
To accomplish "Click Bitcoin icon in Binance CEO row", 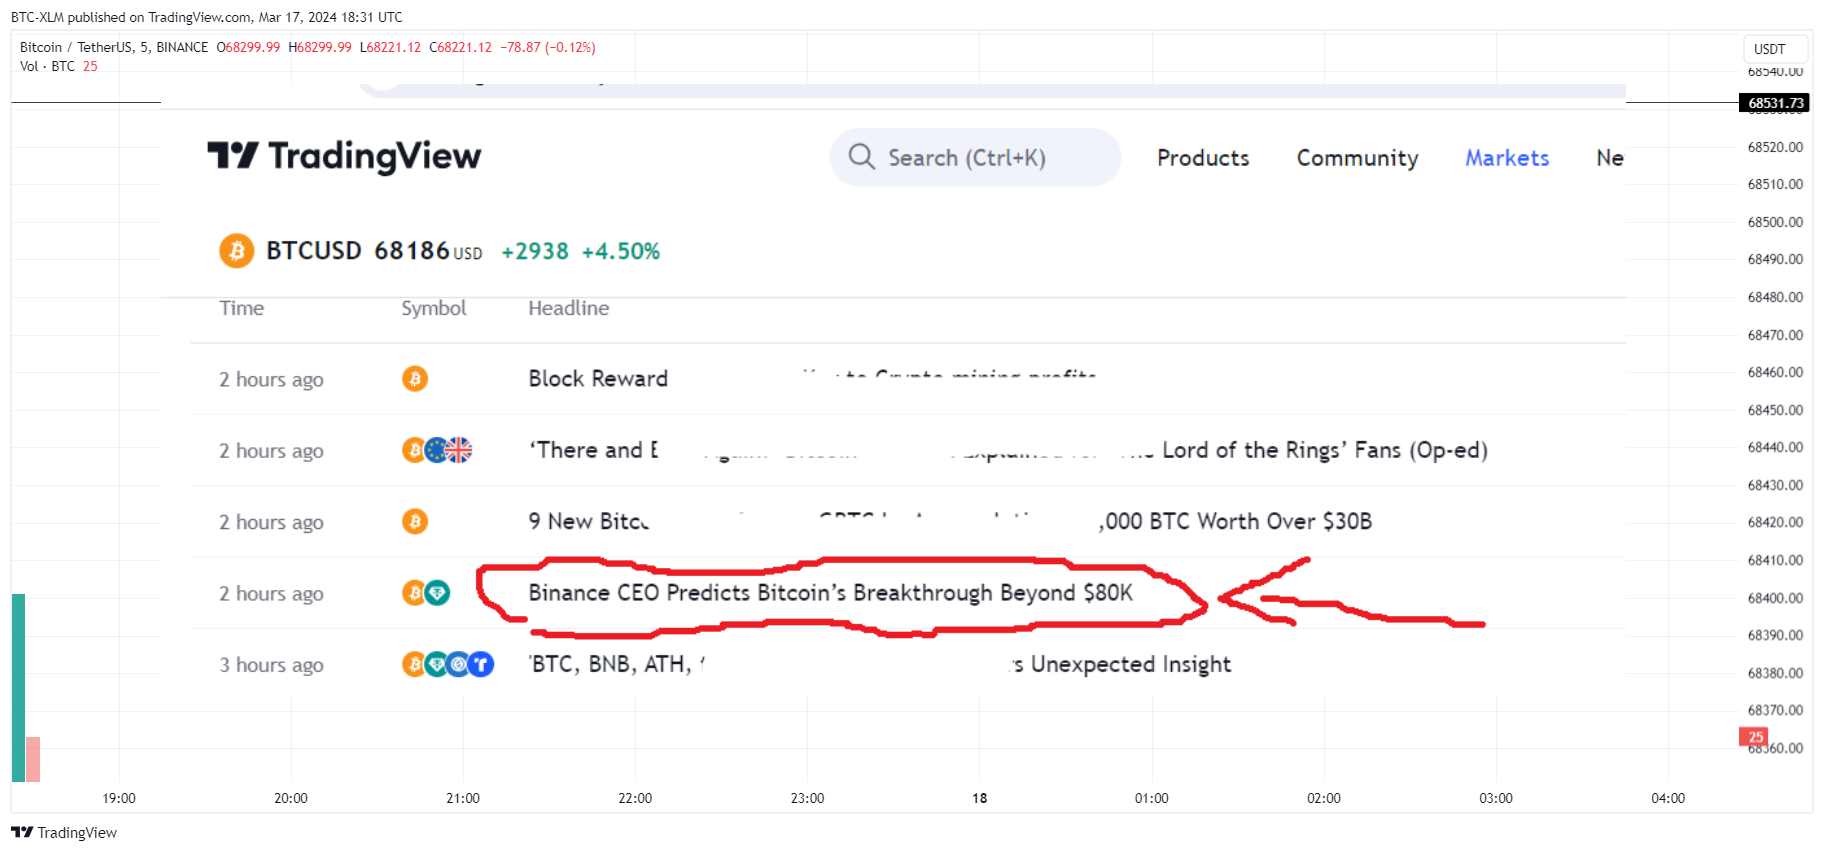I will [414, 593].
